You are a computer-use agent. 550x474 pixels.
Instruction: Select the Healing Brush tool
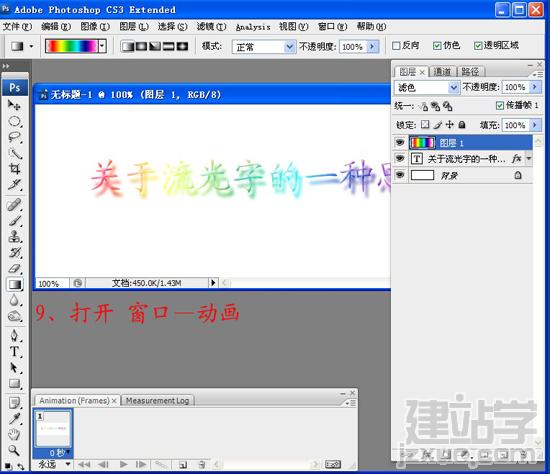click(x=14, y=205)
